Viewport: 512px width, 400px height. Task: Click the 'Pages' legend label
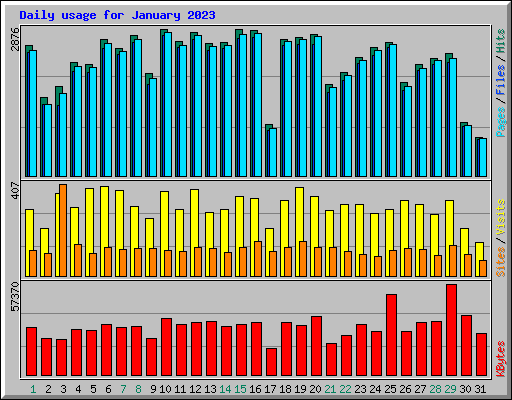(x=501, y=122)
